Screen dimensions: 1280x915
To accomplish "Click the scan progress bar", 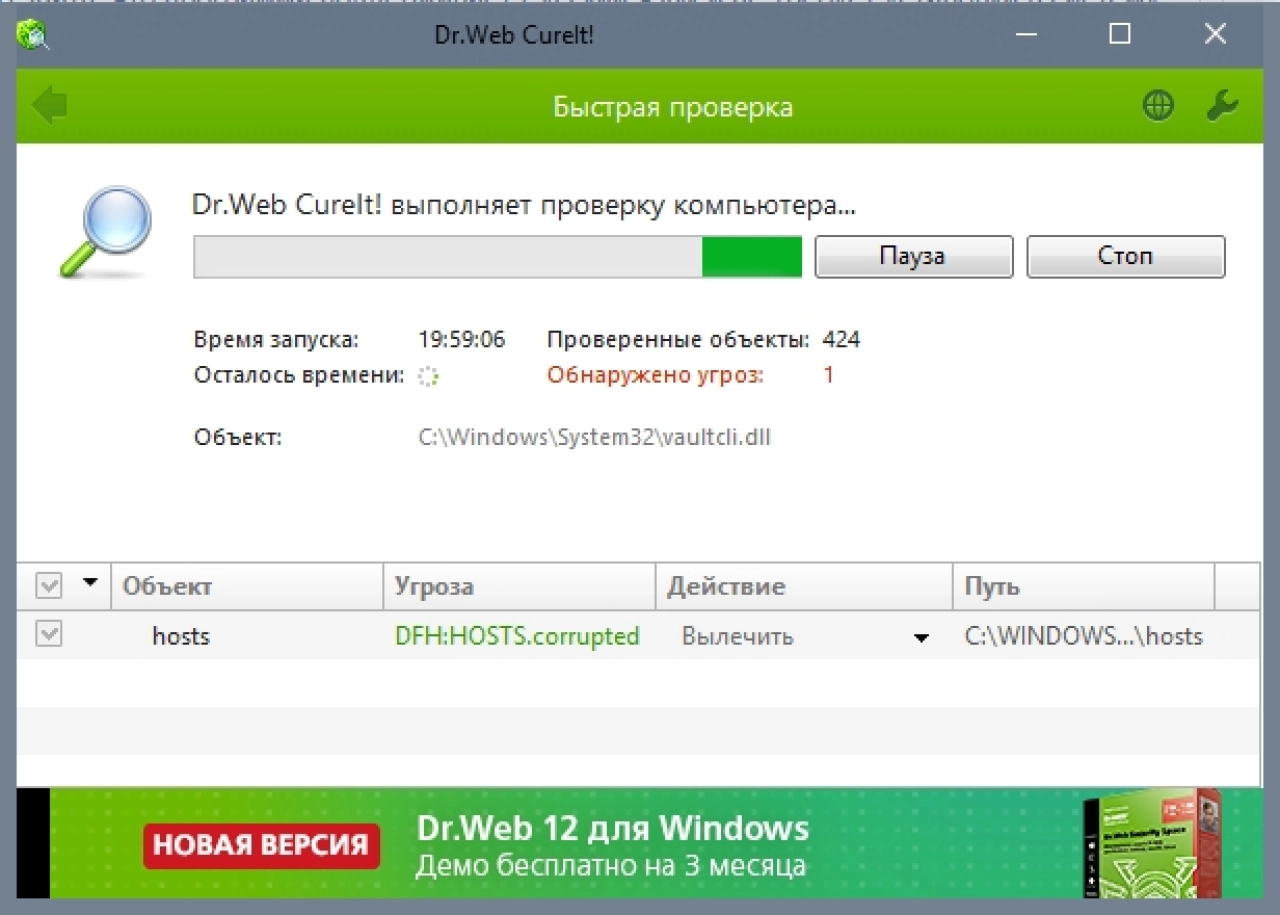I will pyautogui.click(x=498, y=256).
